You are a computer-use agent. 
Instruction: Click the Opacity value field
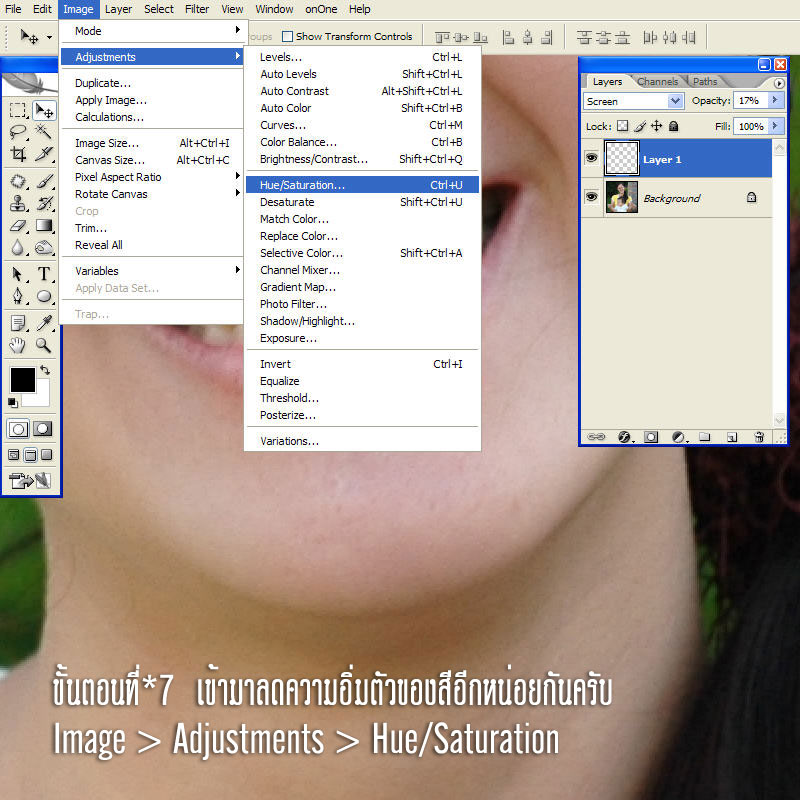tap(750, 101)
